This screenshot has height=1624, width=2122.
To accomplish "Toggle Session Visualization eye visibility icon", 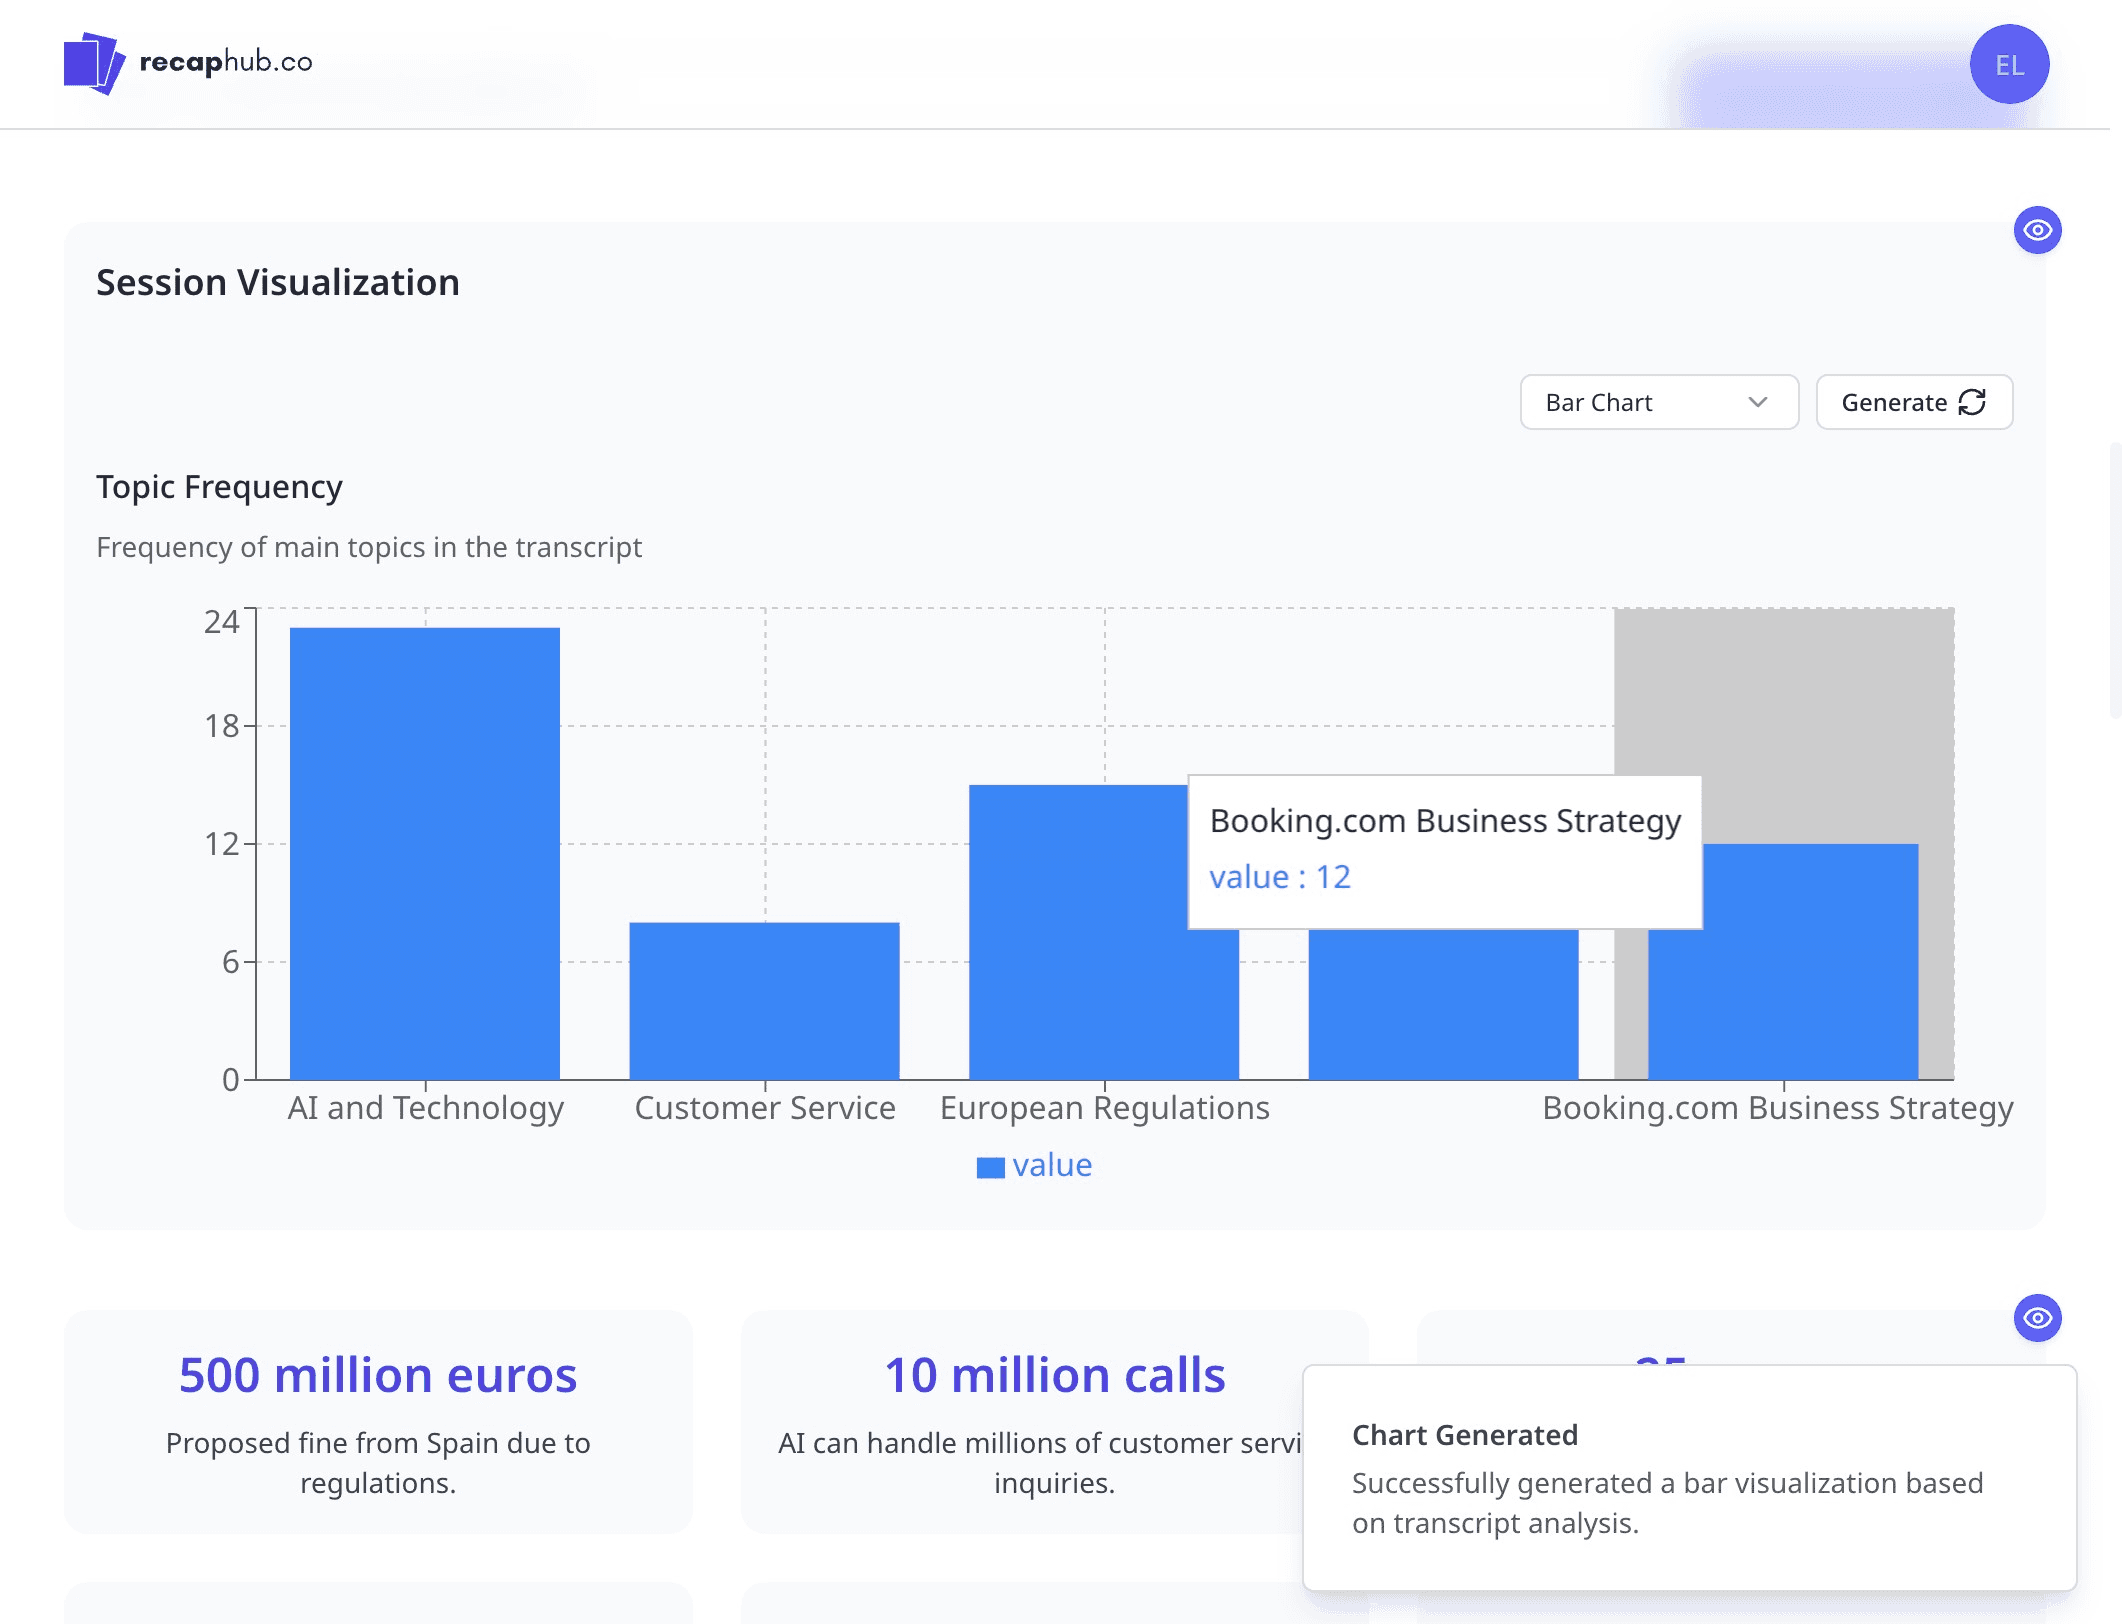I will [2037, 230].
